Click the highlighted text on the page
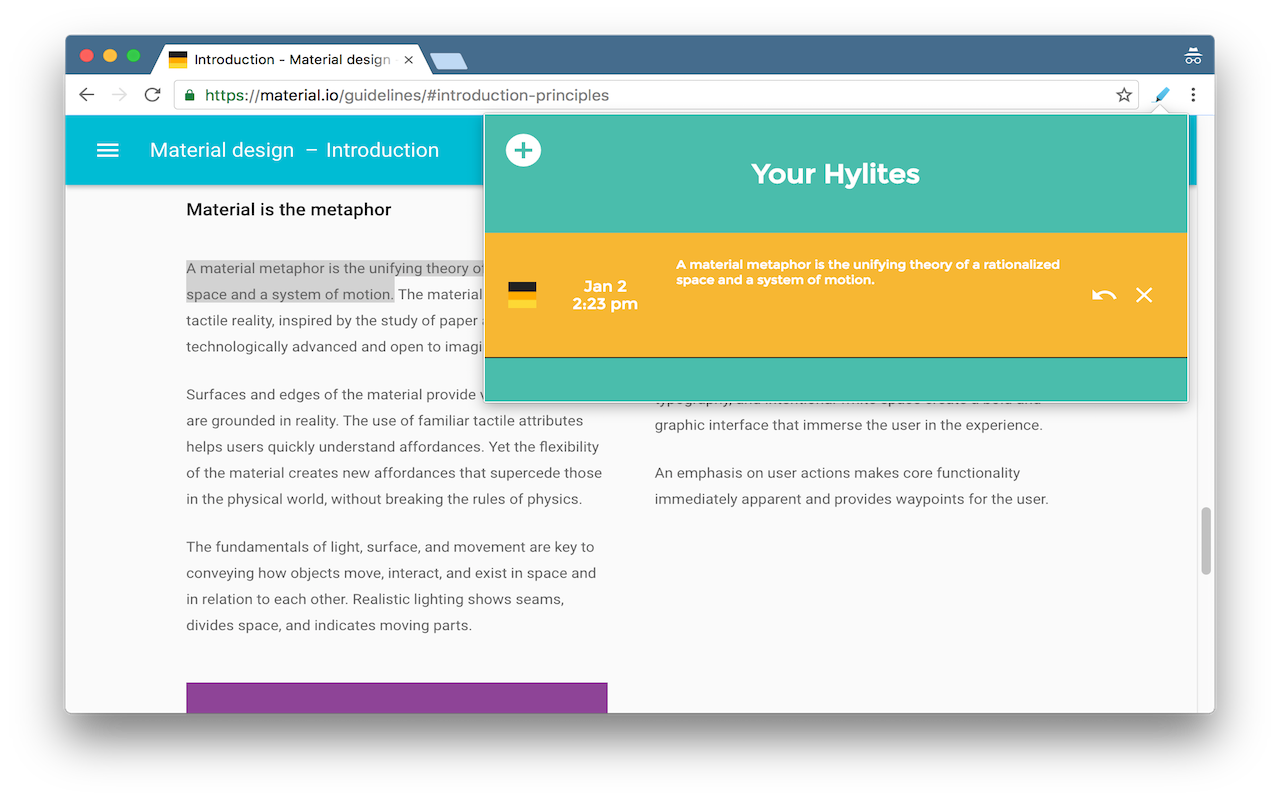Screen dimensions: 1280x800 (x=335, y=281)
